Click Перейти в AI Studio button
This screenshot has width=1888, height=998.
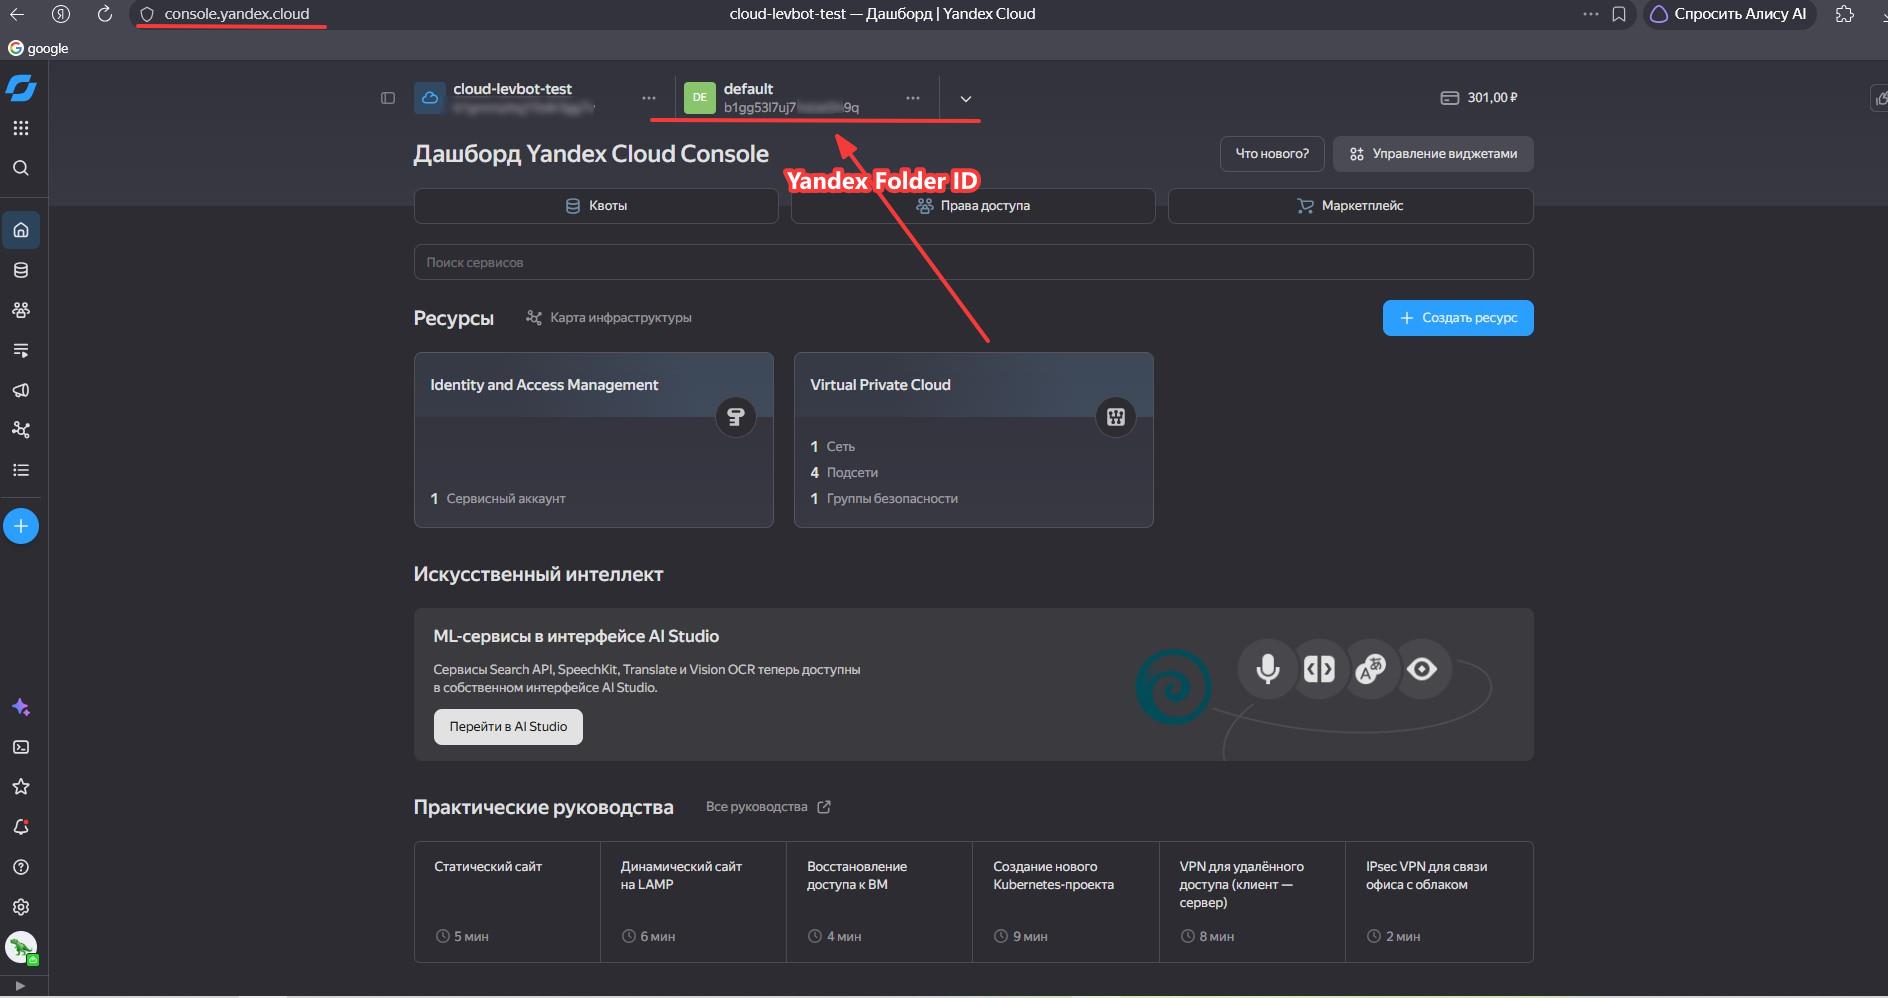[x=508, y=727]
